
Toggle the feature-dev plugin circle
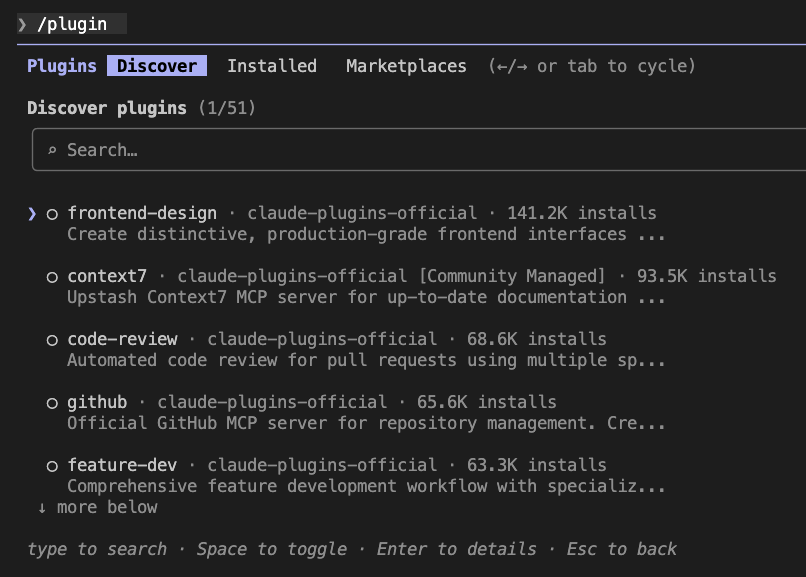(x=52, y=466)
